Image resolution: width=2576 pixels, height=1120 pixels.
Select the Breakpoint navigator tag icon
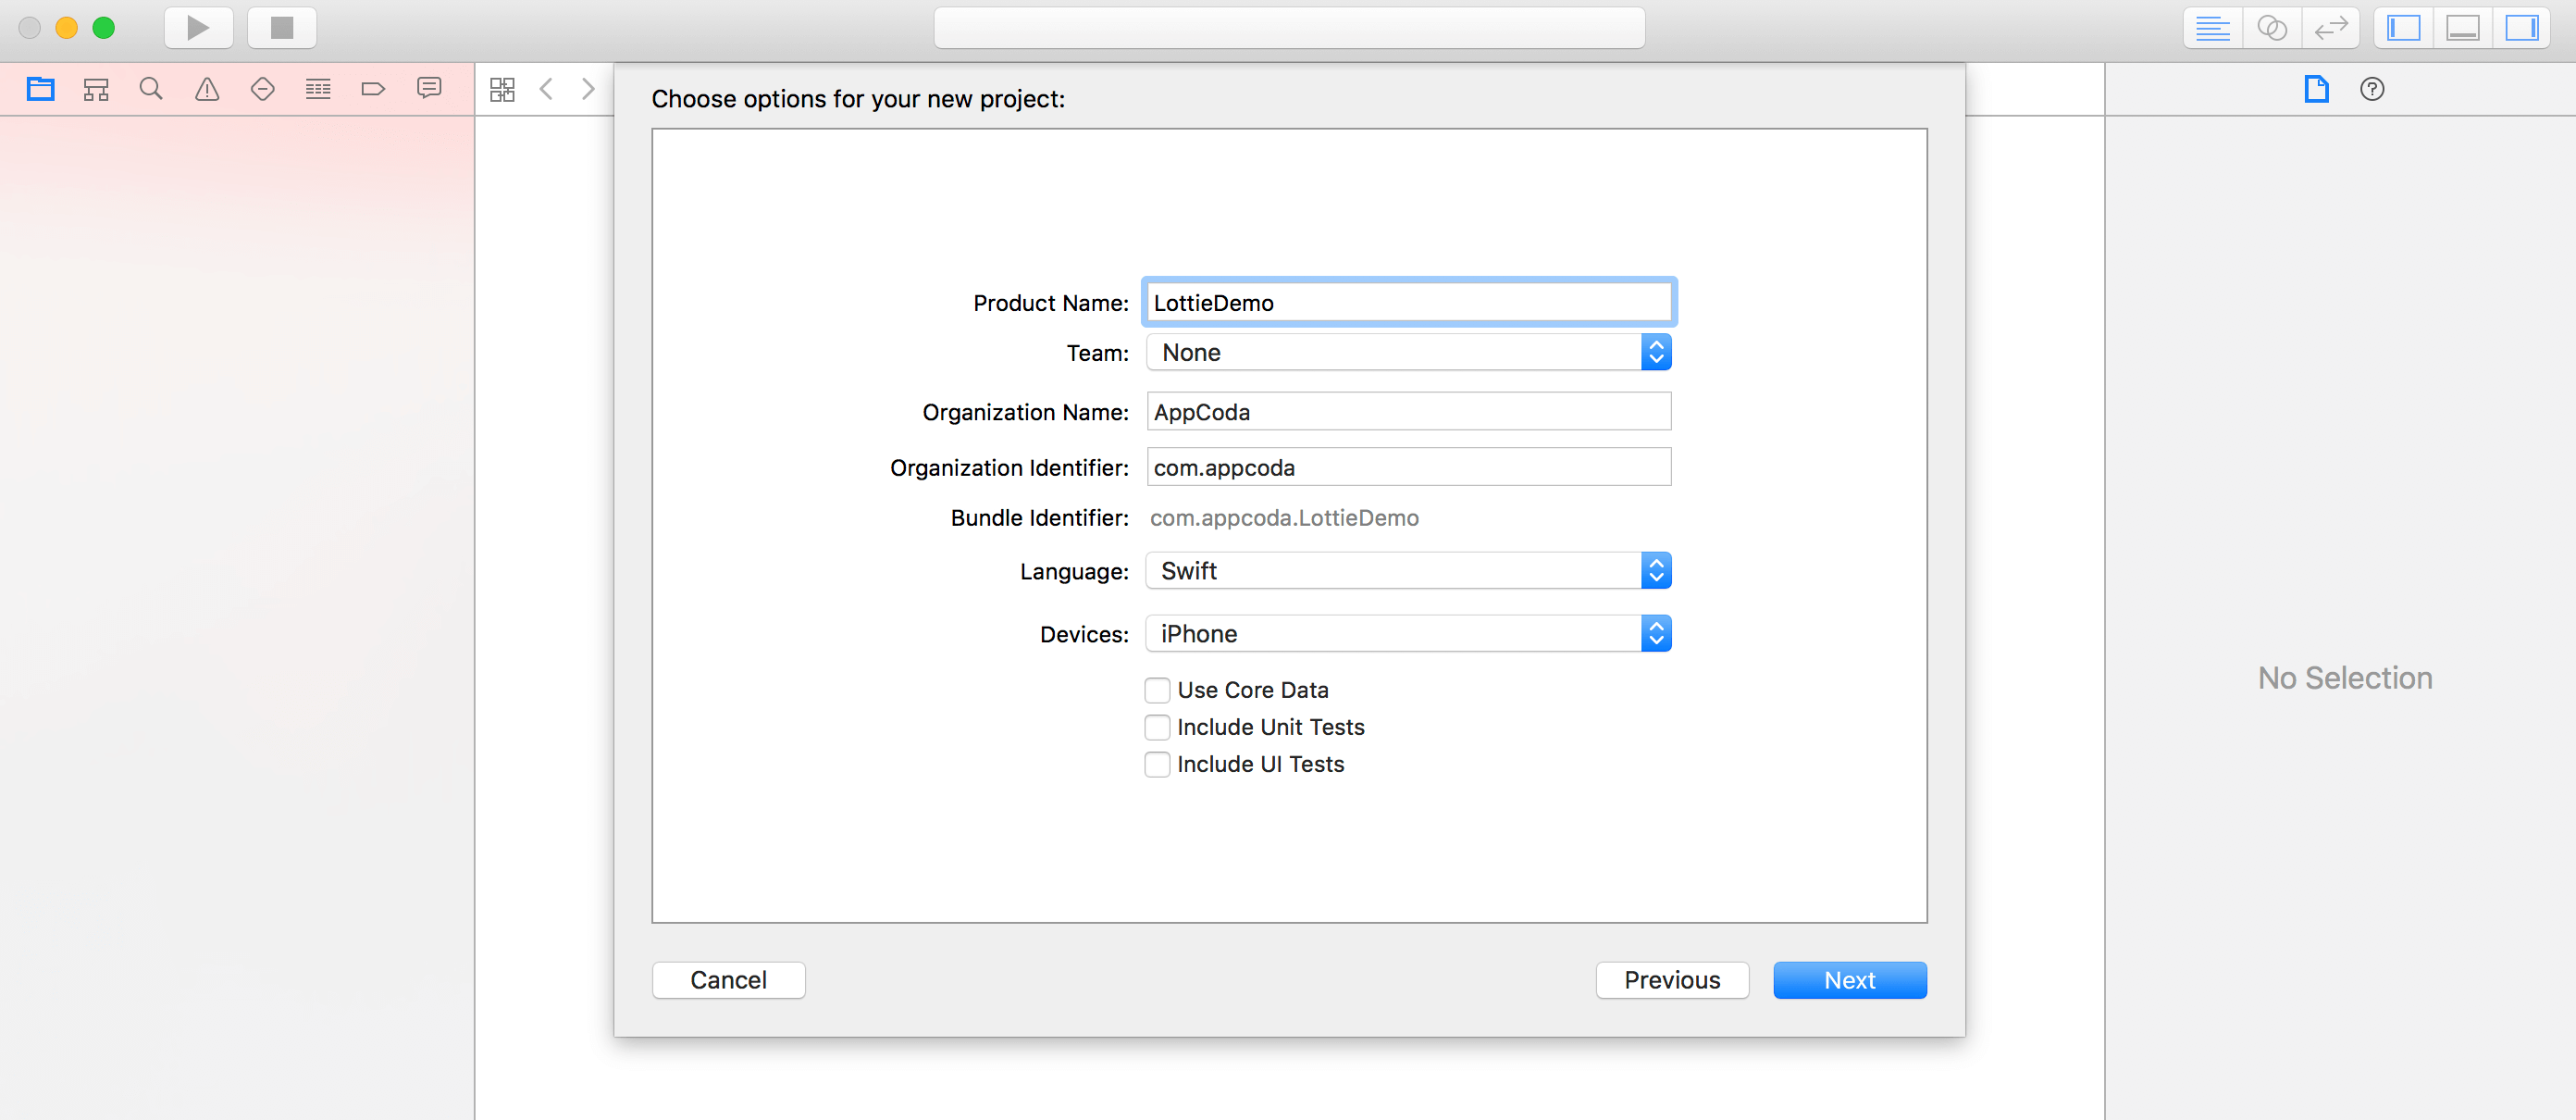coord(373,88)
